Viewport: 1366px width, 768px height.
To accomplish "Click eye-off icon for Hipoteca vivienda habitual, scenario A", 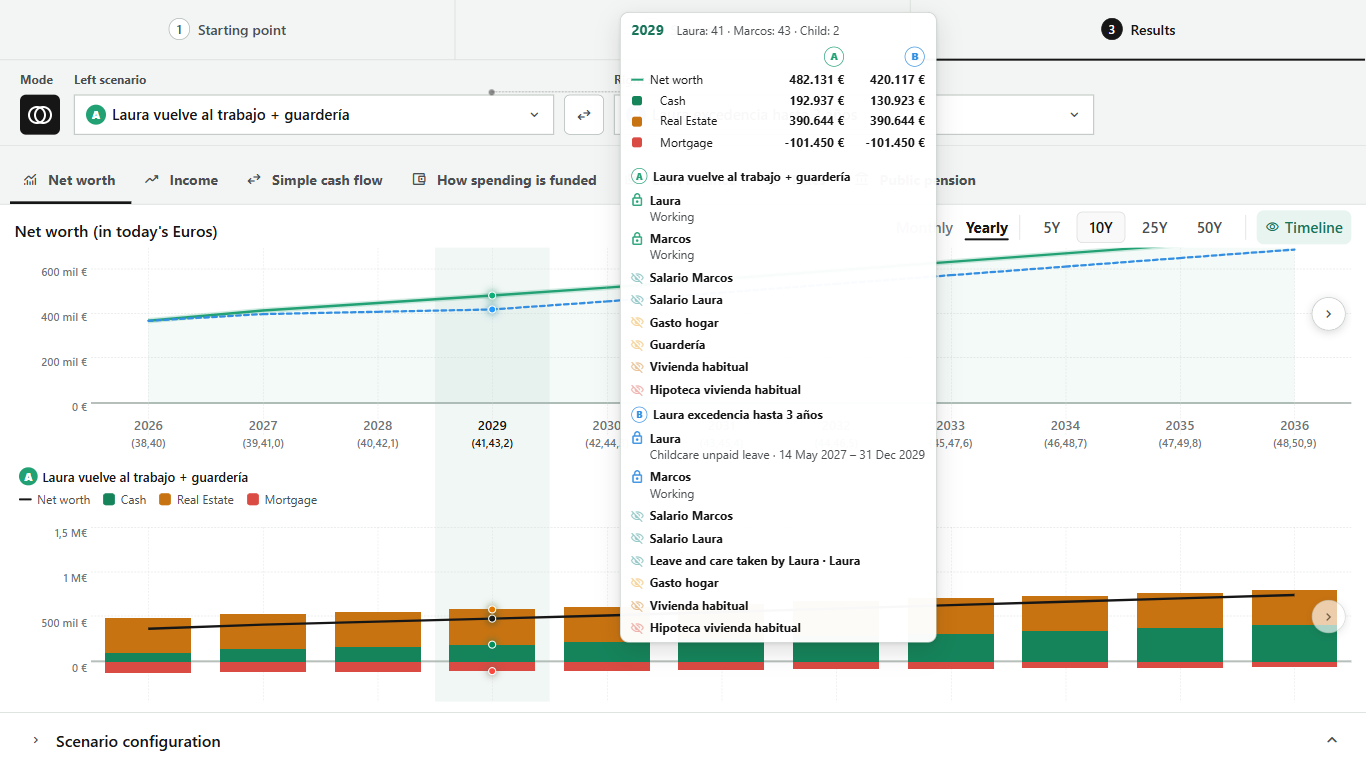I will pos(638,390).
